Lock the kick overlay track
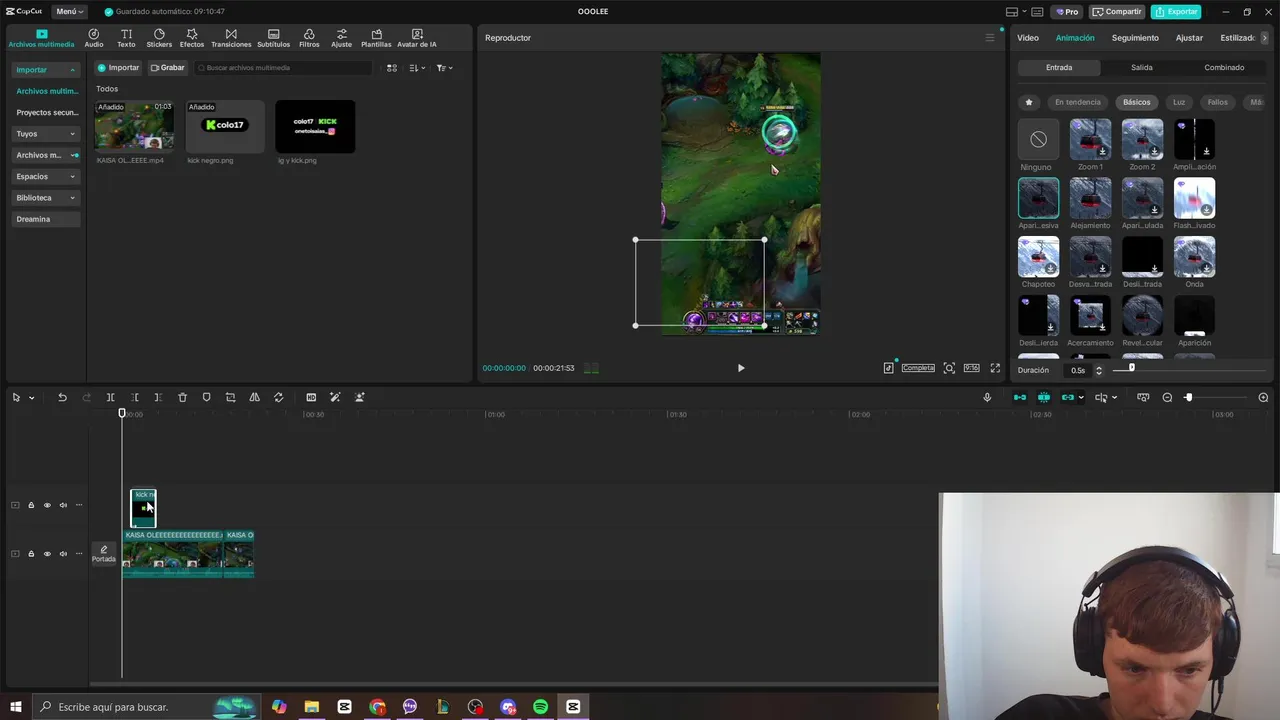 coord(31,505)
